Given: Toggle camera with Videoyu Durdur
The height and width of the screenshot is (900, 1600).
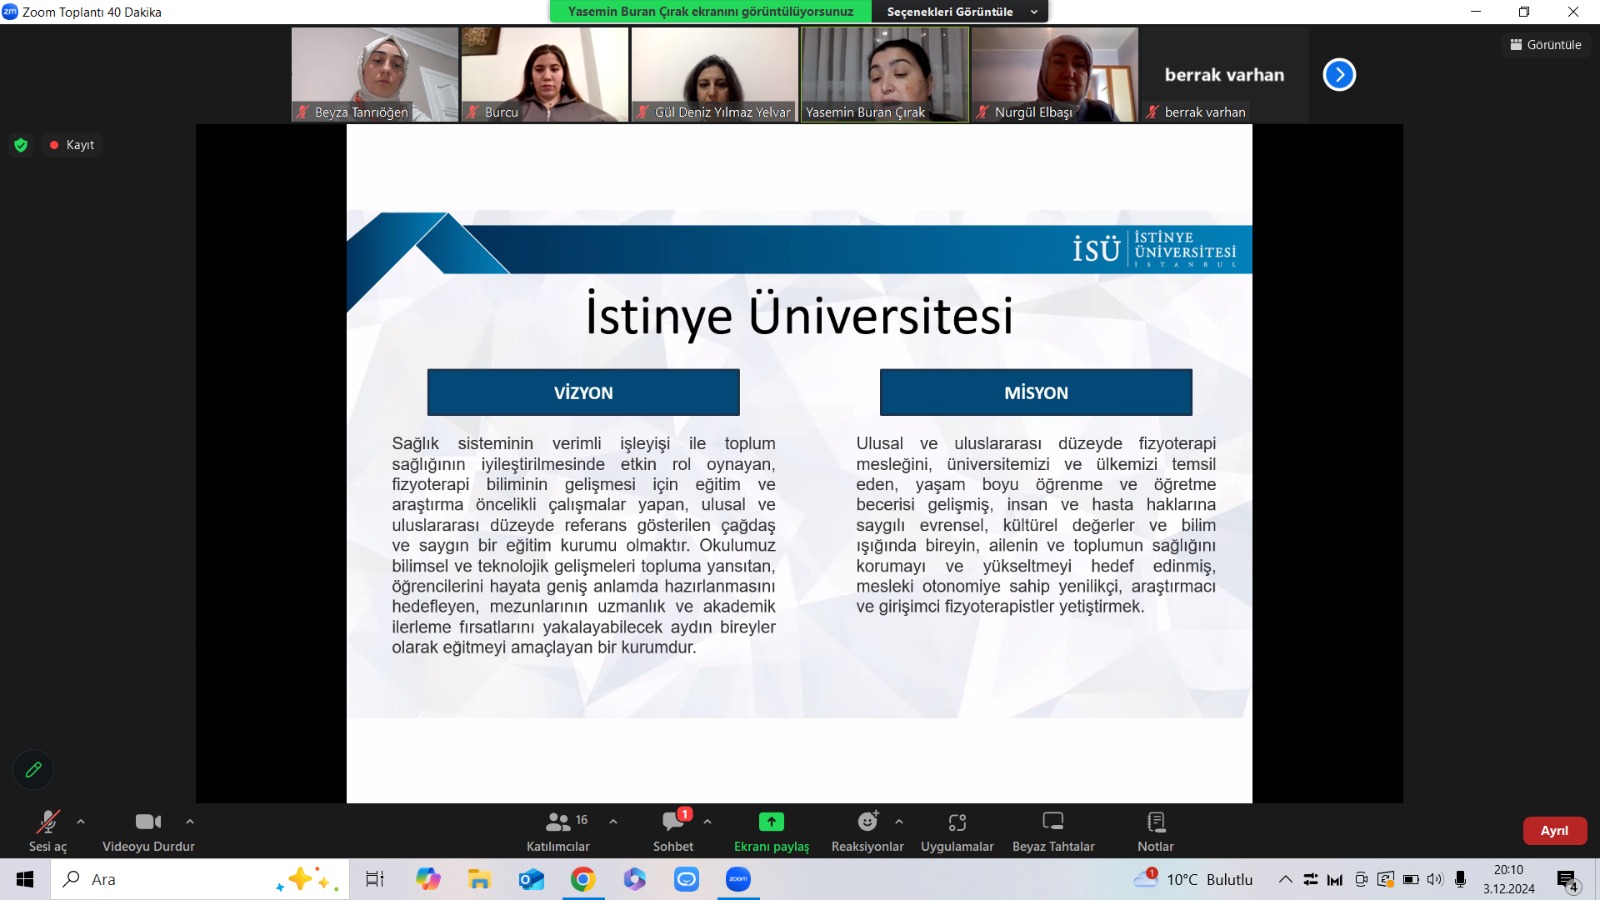Looking at the screenshot, I should click(x=148, y=831).
